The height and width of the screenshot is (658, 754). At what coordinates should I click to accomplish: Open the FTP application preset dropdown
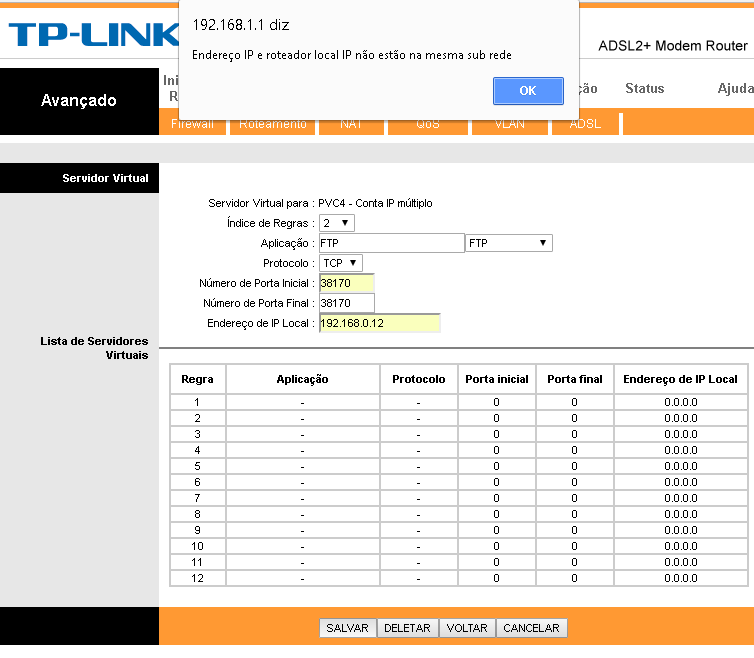pos(509,243)
